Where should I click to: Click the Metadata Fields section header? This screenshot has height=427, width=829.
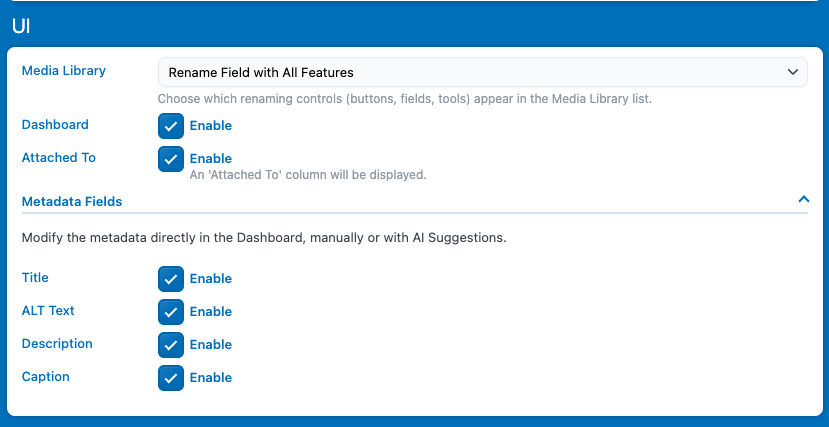72,201
